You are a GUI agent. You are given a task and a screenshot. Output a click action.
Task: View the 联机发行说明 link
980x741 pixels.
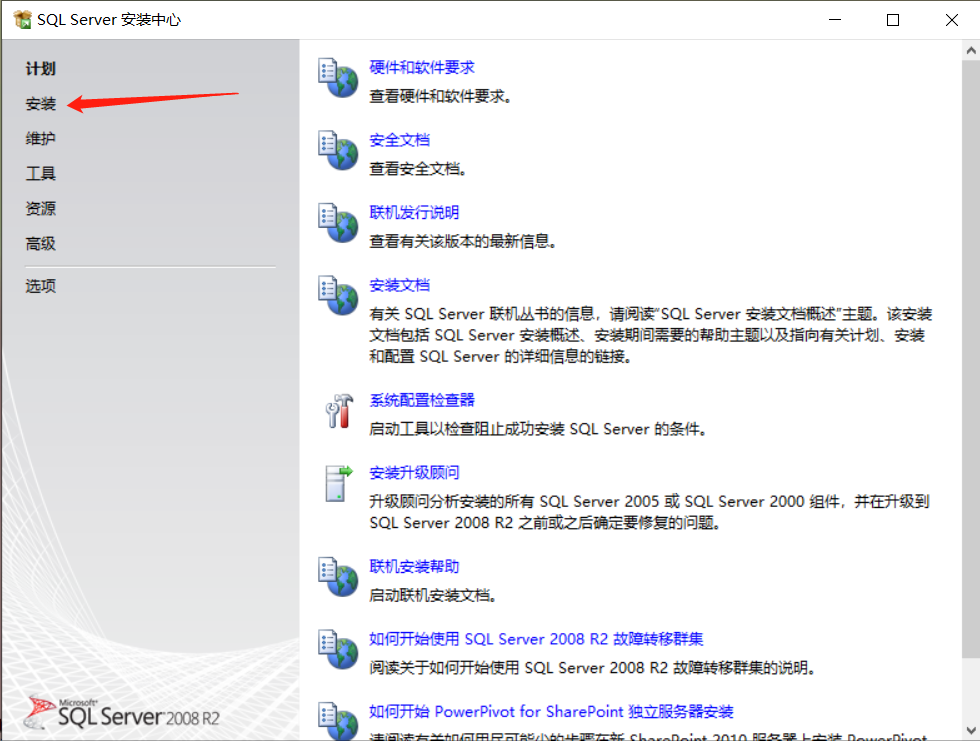click(x=414, y=212)
